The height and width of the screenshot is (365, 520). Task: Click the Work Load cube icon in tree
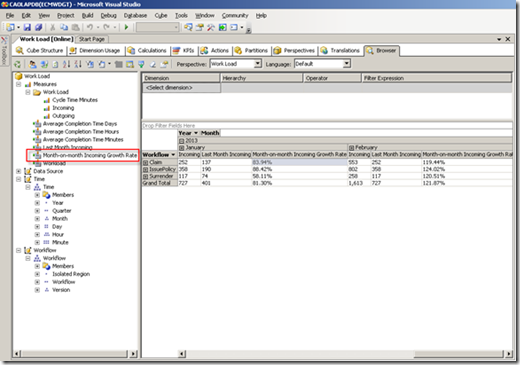click(19, 76)
